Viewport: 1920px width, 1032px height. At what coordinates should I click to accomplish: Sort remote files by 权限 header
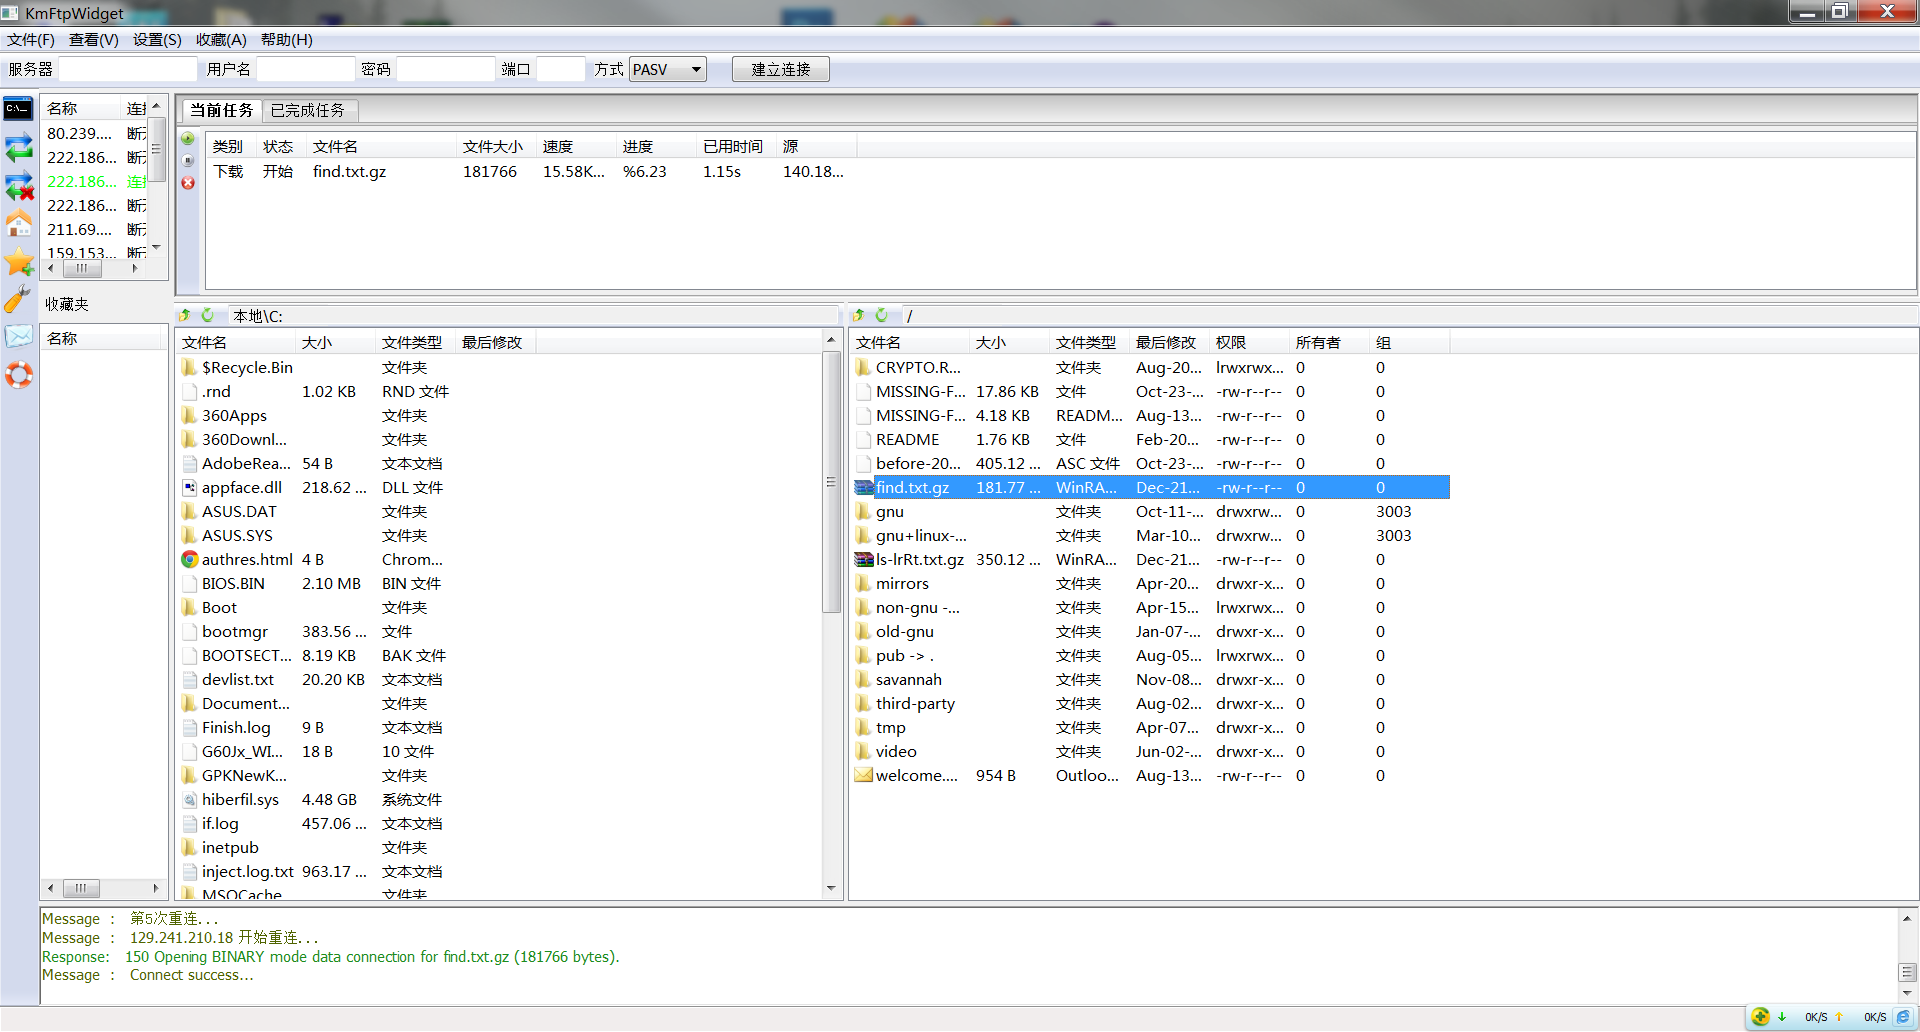[x=1249, y=343]
